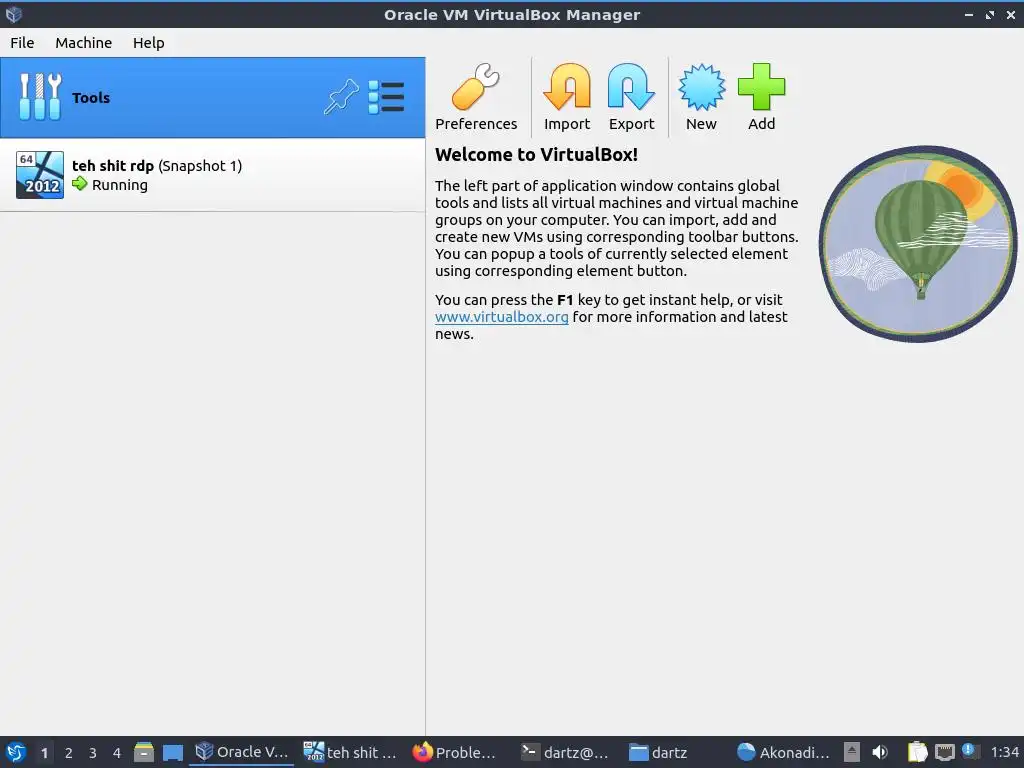The width and height of the screenshot is (1024, 768).
Task: Click the Export appliance icon
Action: 631,97
